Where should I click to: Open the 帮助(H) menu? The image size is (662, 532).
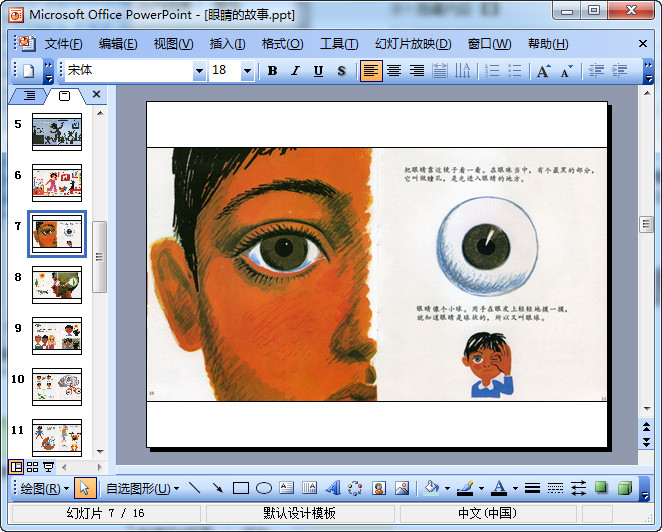tap(548, 44)
